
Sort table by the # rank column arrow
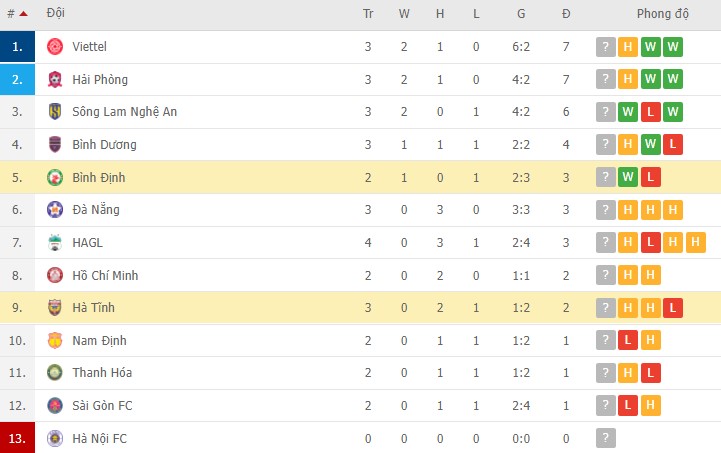pos(23,14)
